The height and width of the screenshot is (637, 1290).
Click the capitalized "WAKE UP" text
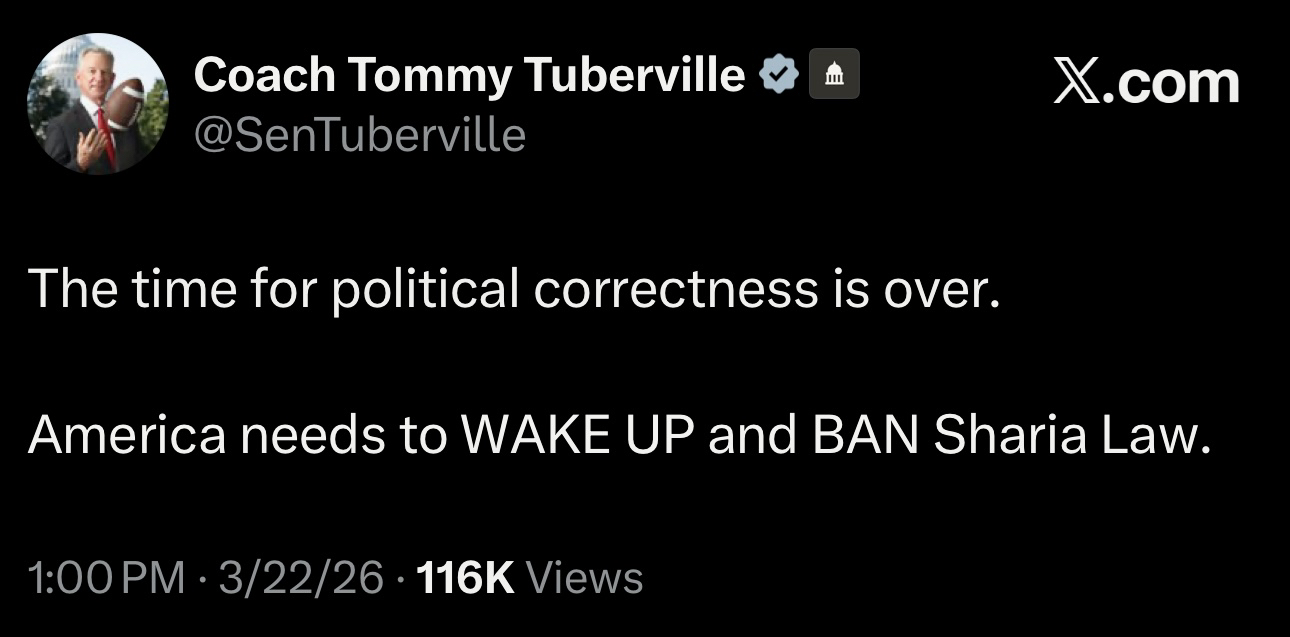pyautogui.click(x=576, y=435)
